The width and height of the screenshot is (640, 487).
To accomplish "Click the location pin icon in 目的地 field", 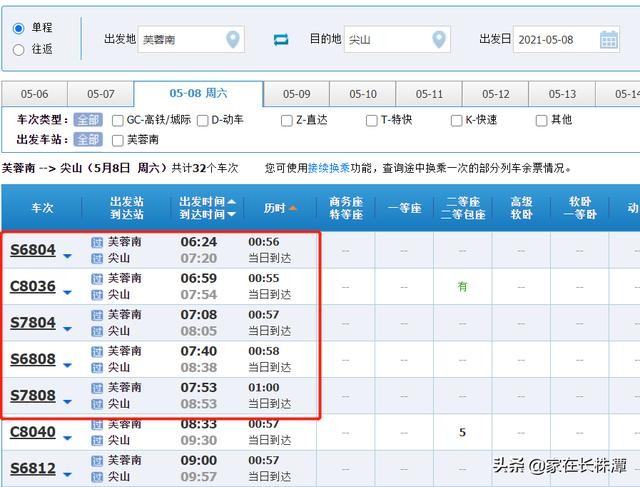I will tap(439, 40).
